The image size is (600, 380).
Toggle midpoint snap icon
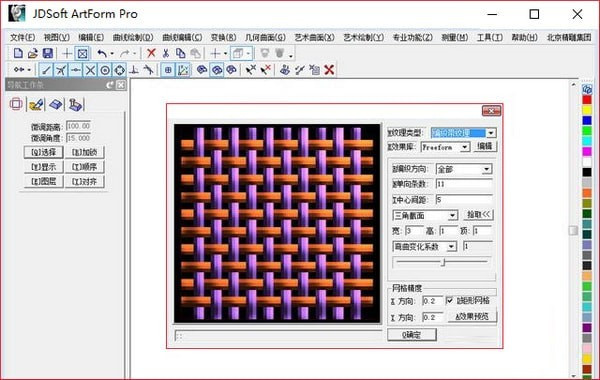(x=76, y=70)
